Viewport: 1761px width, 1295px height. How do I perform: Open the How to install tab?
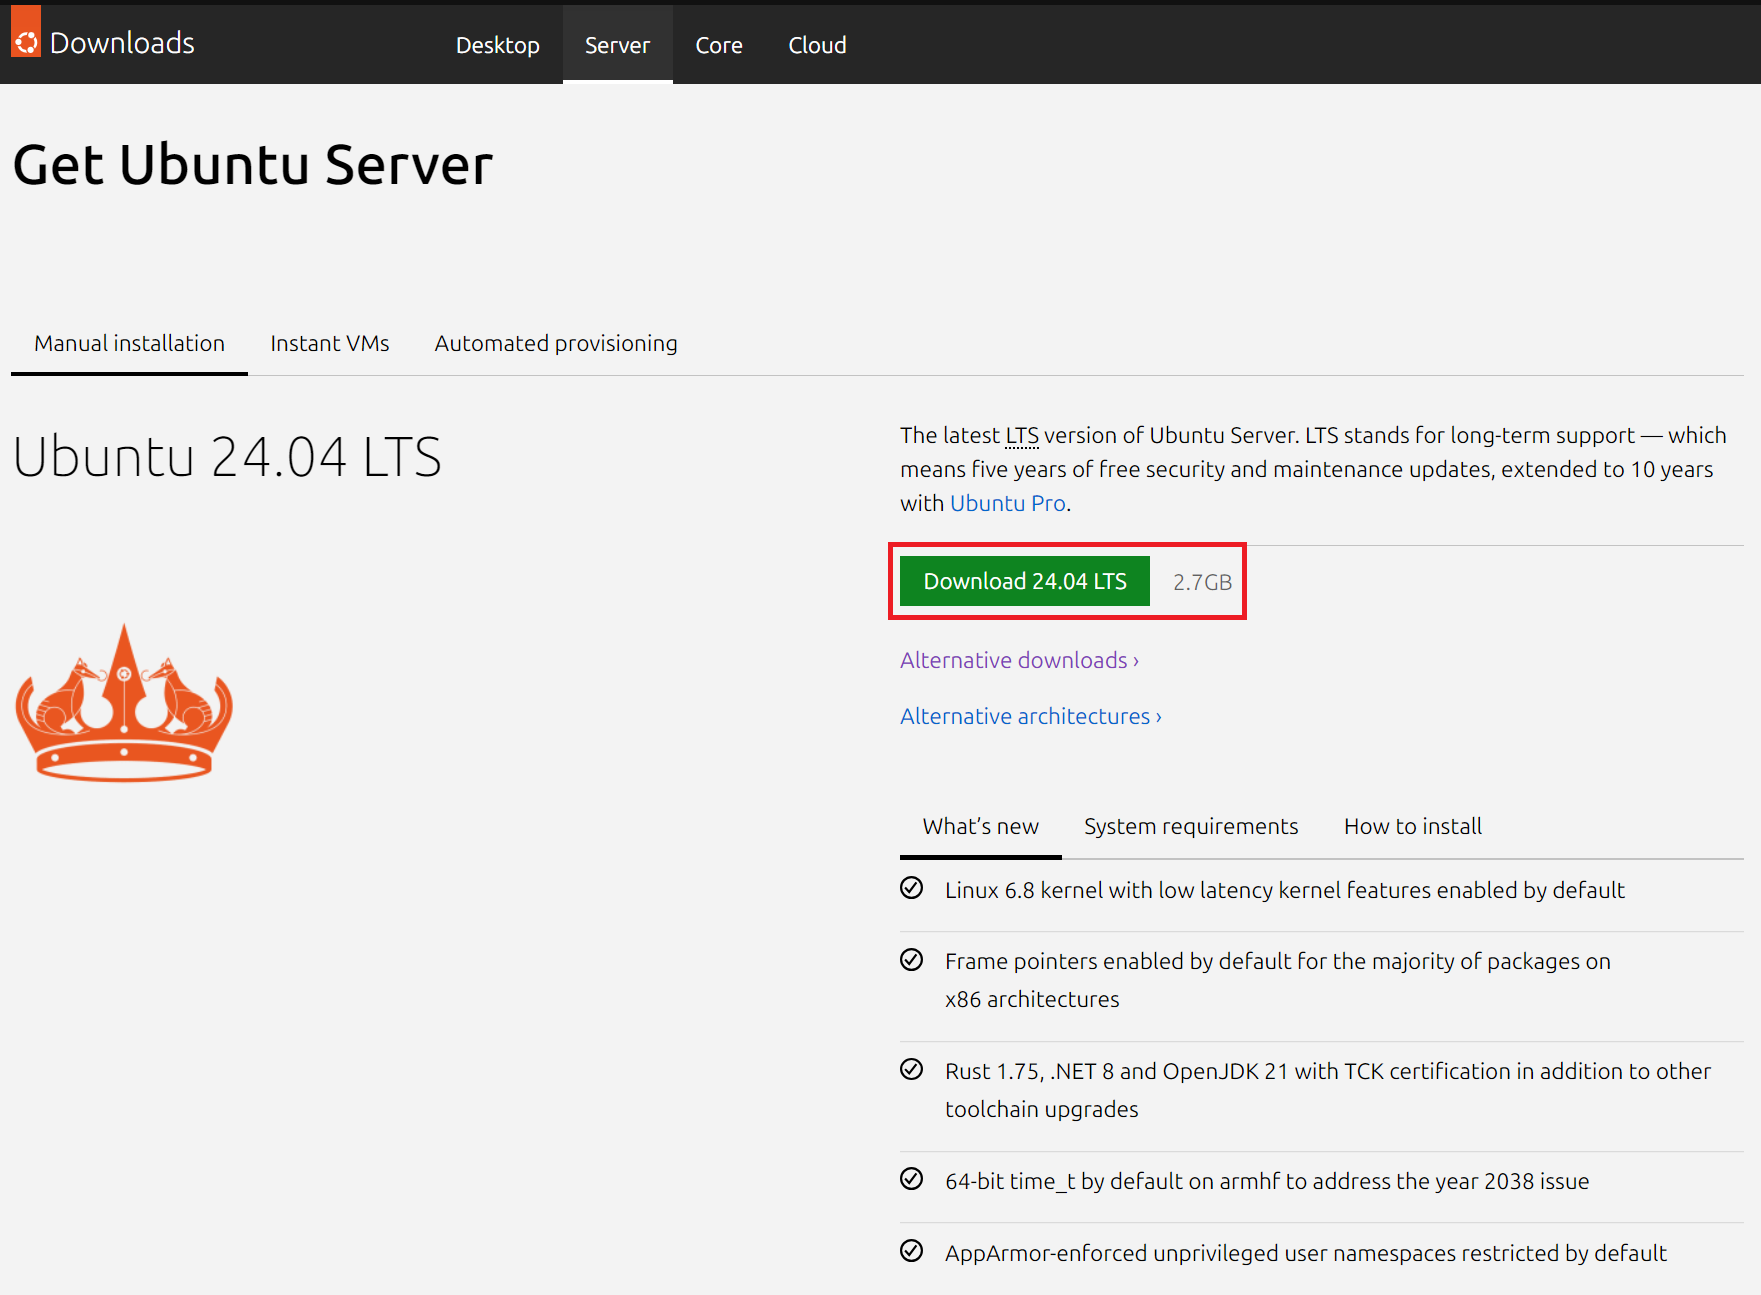[1413, 826]
